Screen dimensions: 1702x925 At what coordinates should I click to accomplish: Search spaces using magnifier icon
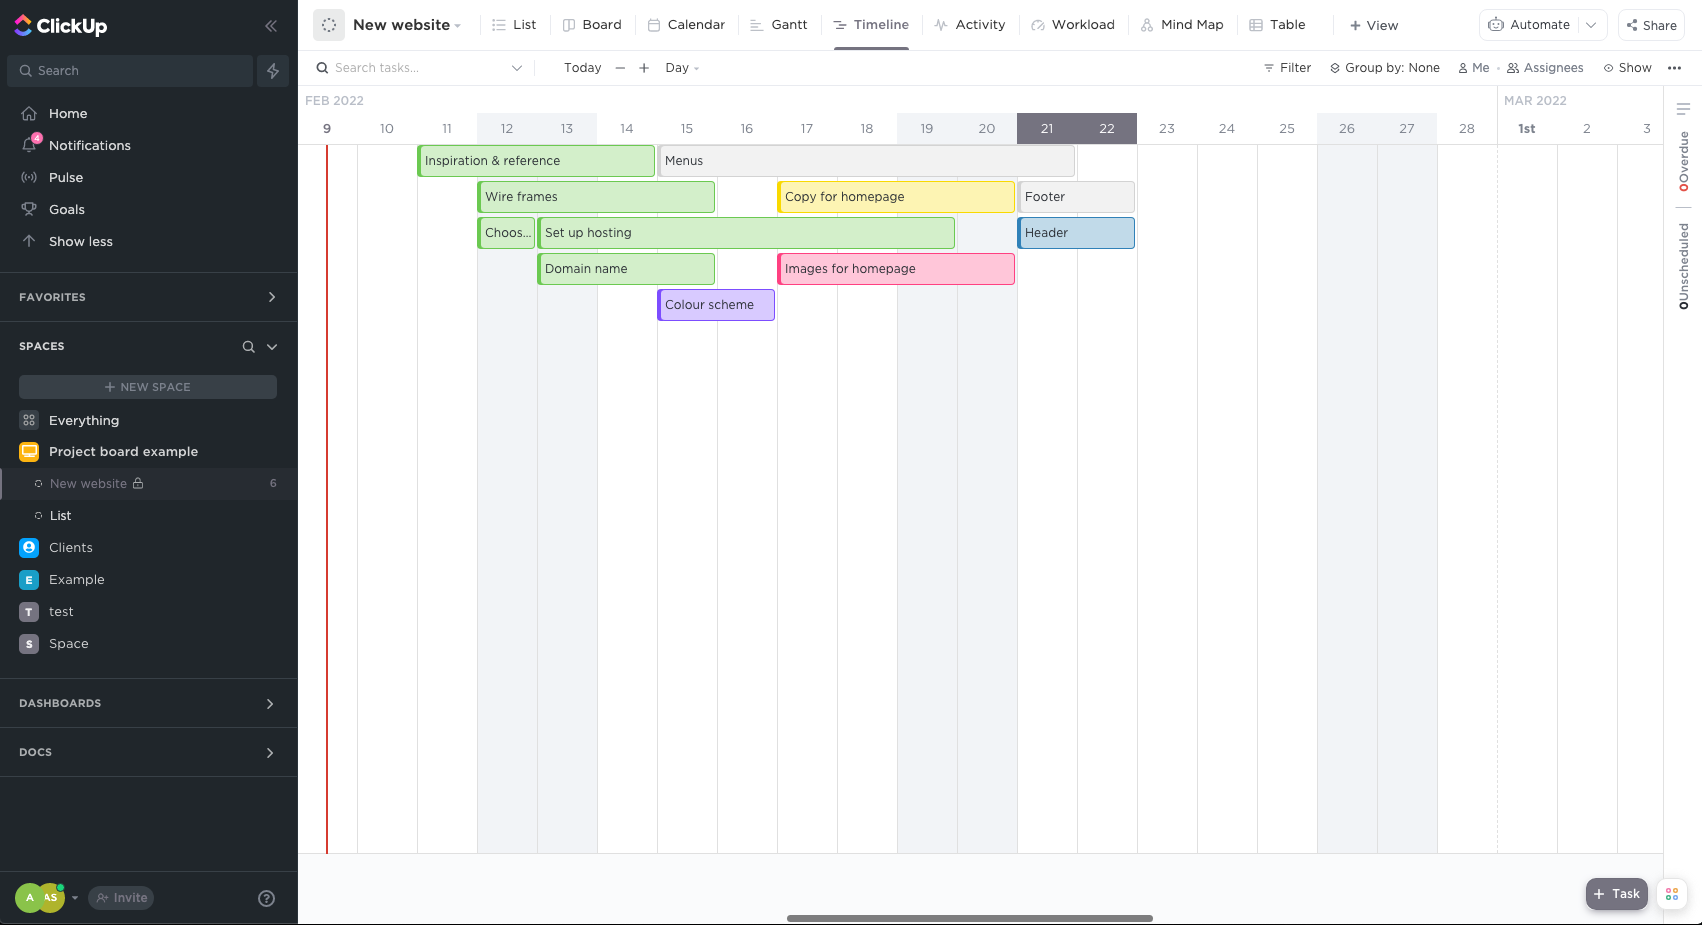point(248,347)
